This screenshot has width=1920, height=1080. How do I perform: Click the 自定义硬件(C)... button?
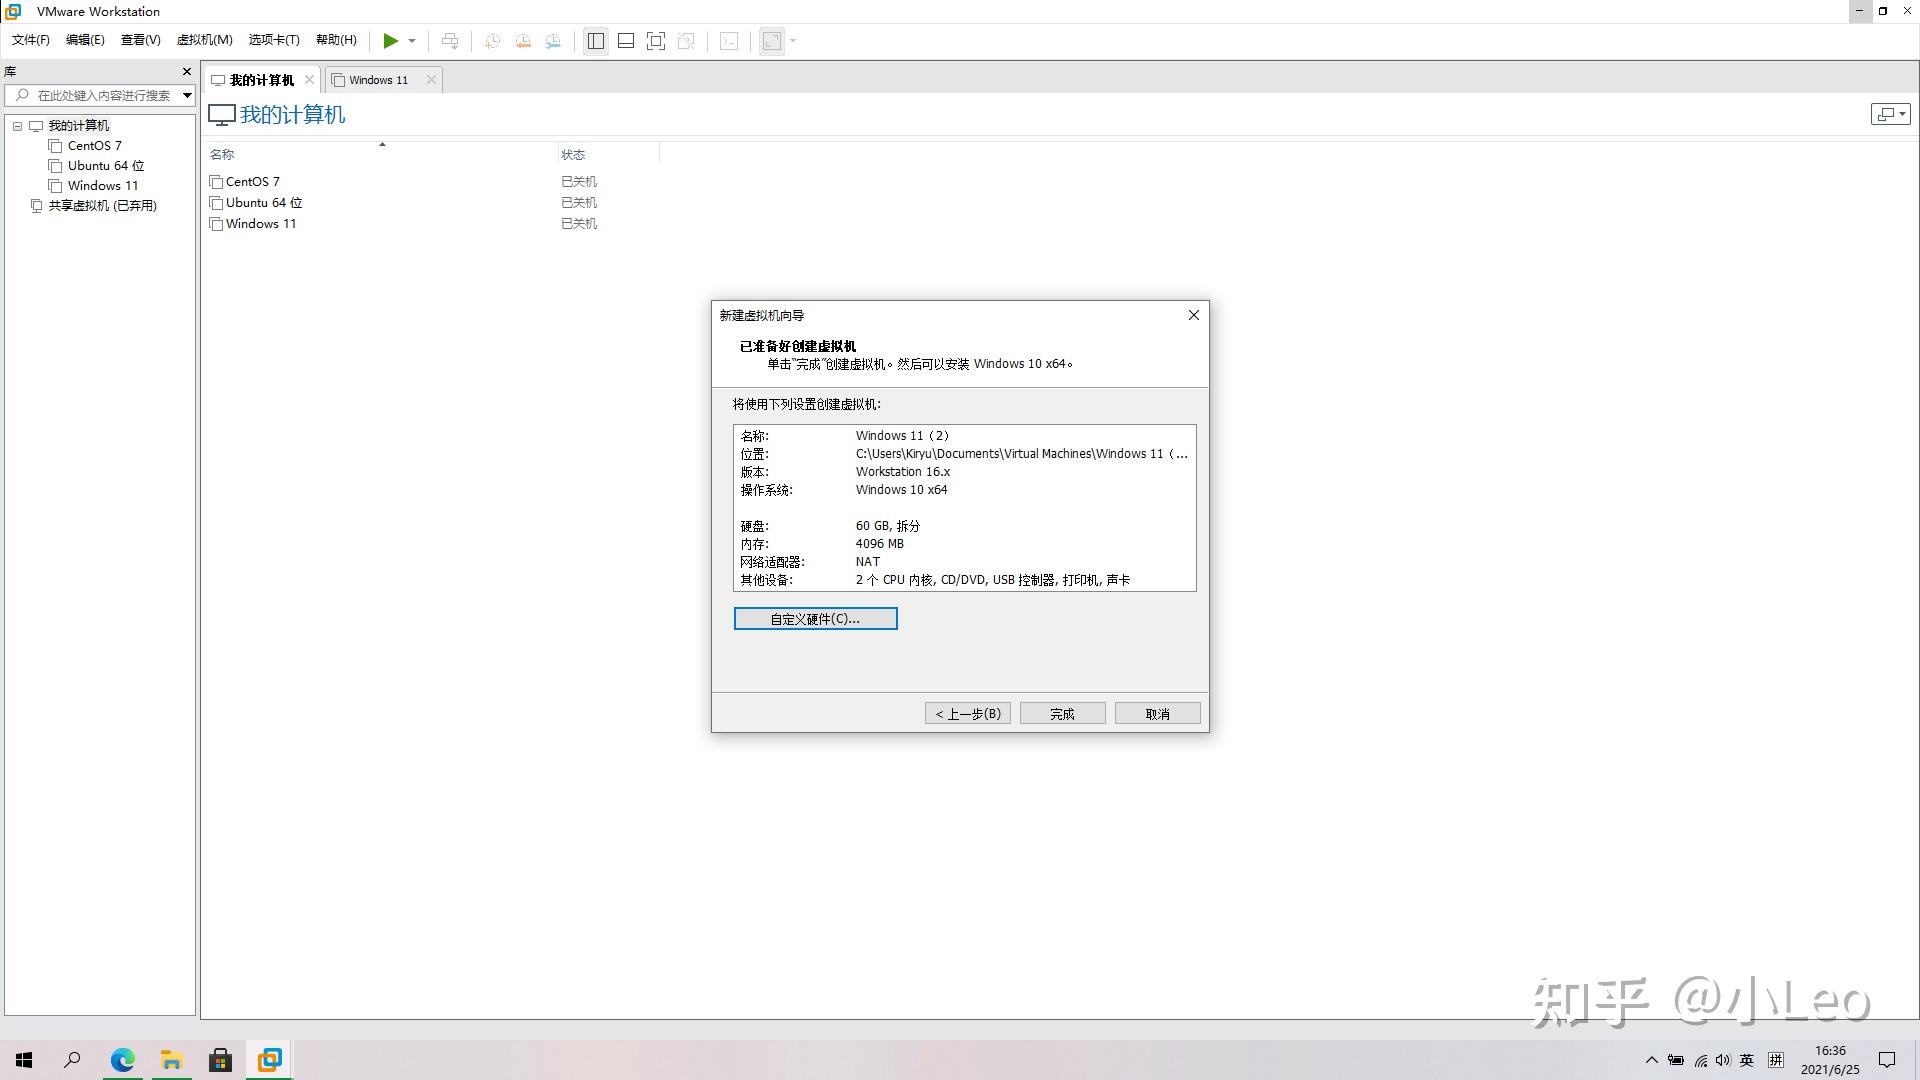(x=815, y=619)
